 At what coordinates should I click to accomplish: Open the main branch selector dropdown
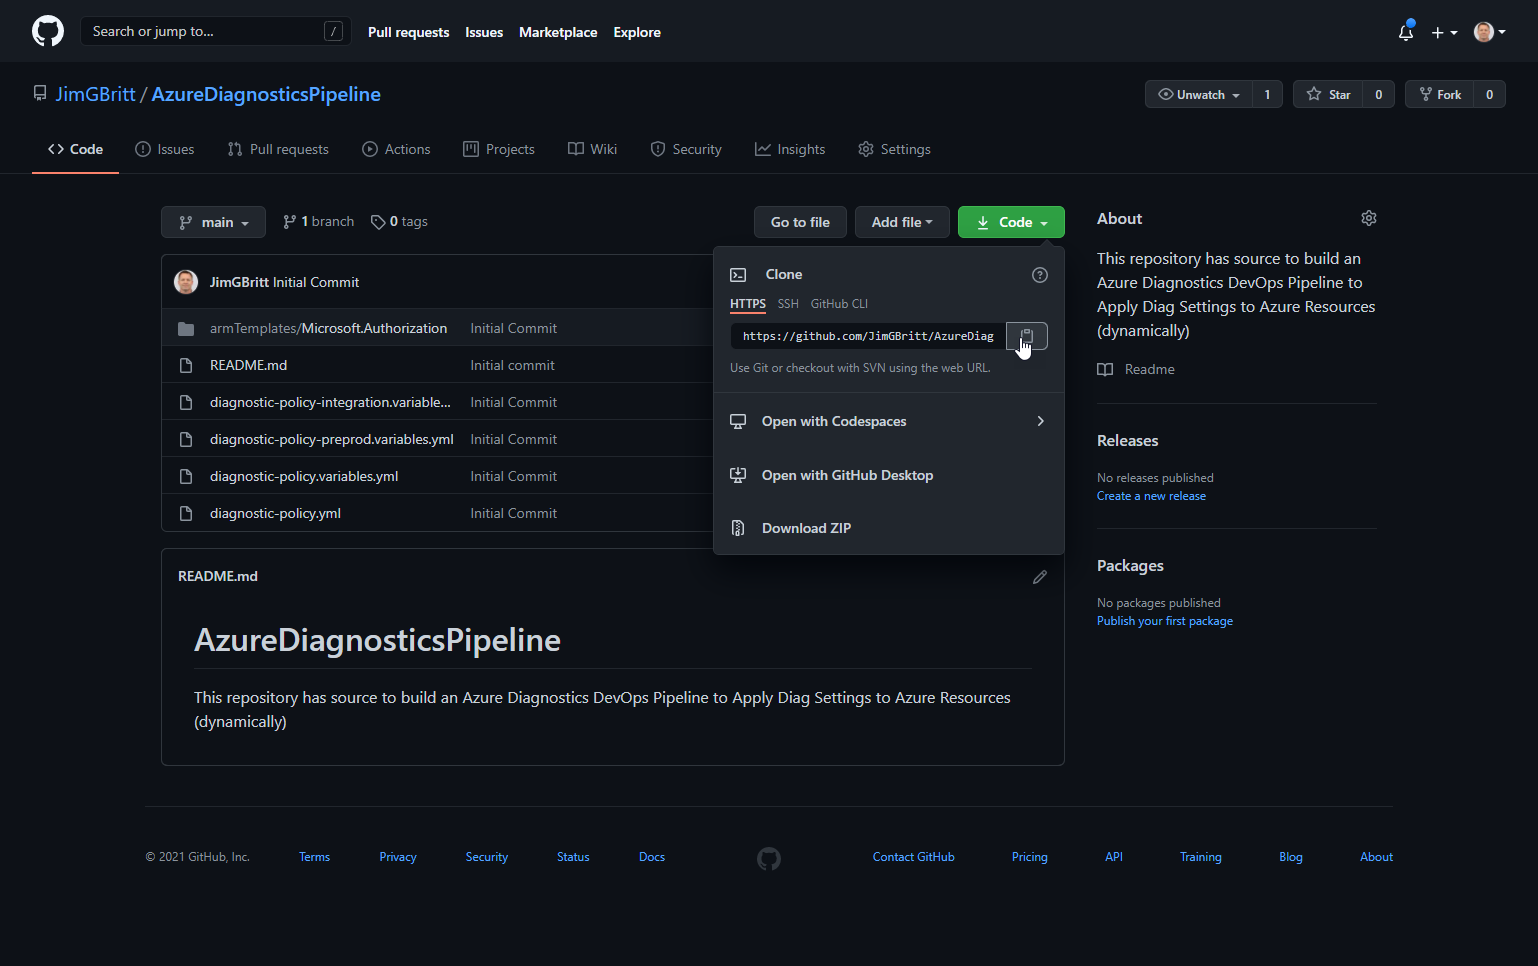point(213,222)
